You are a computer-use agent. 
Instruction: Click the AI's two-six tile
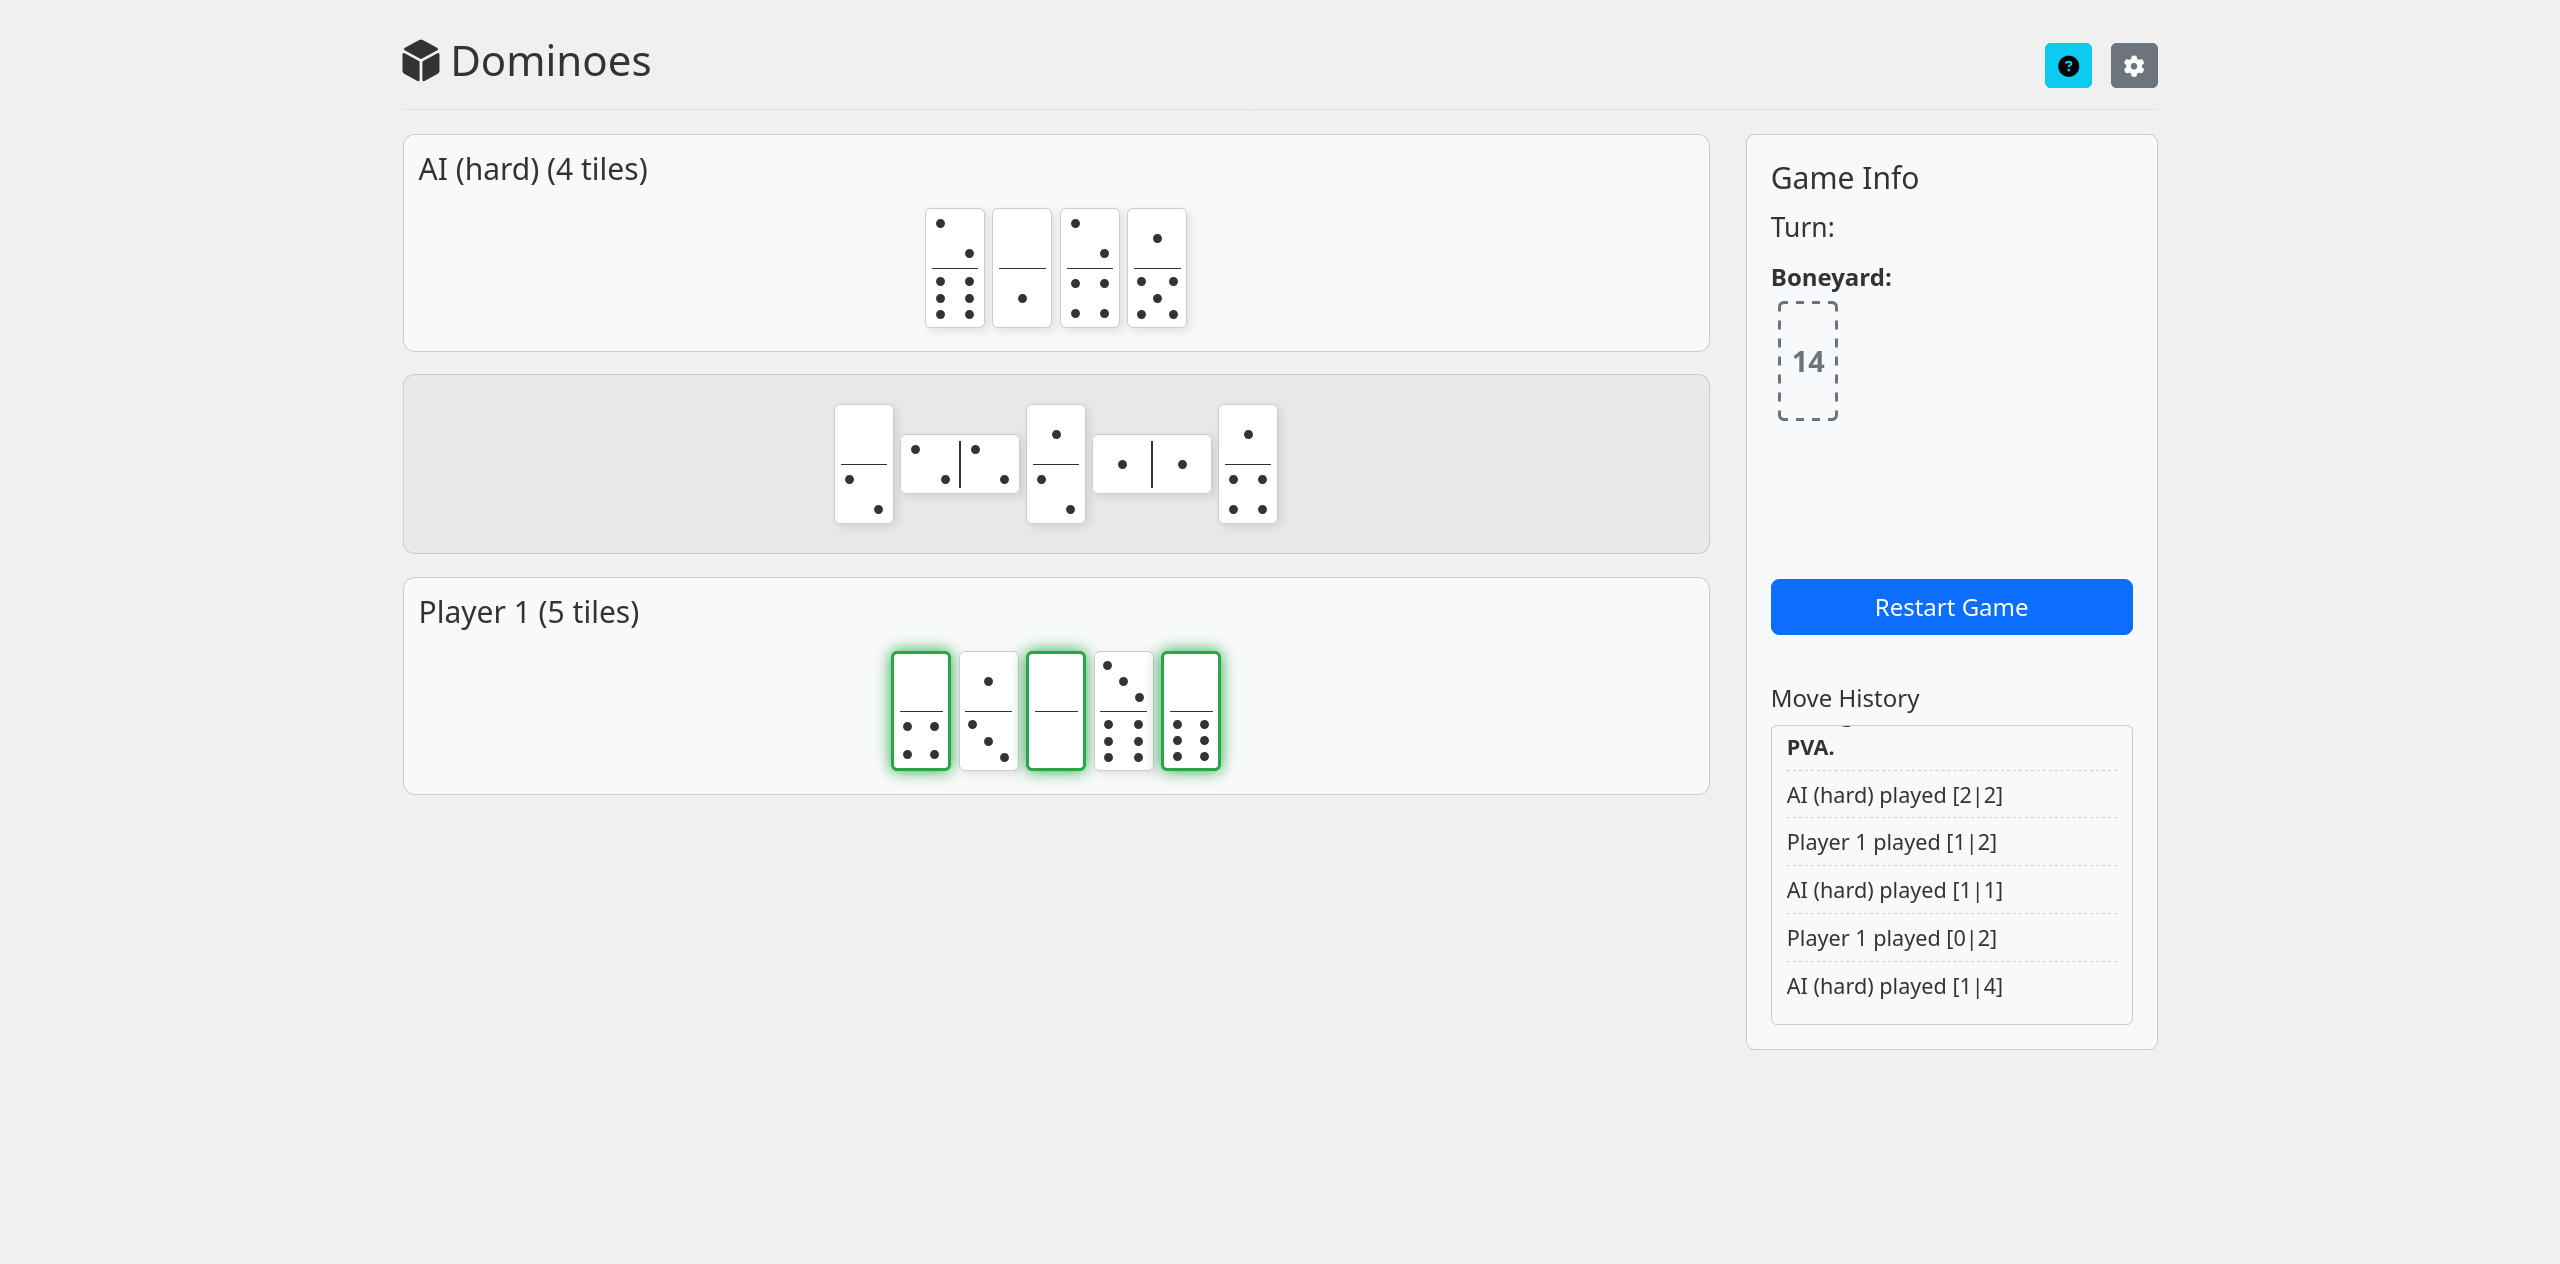(x=954, y=268)
